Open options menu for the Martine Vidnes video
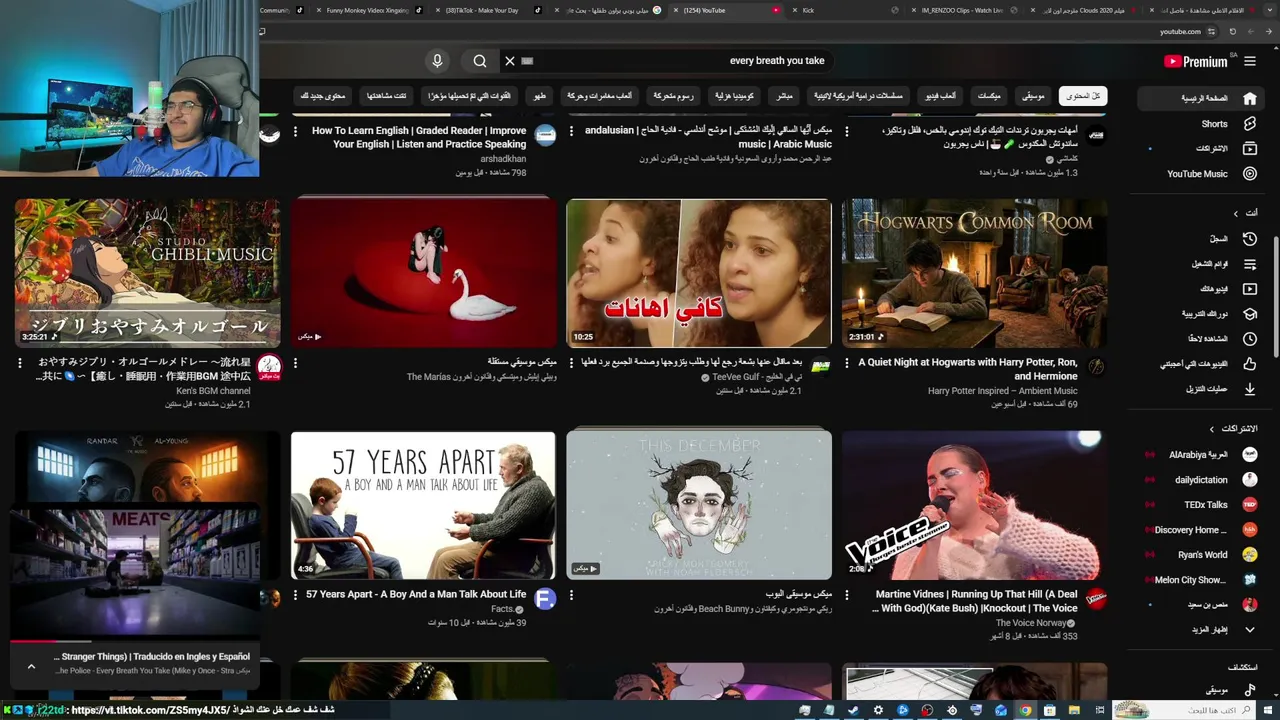Screen dimensions: 1280x720 pyautogui.click(x=847, y=595)
